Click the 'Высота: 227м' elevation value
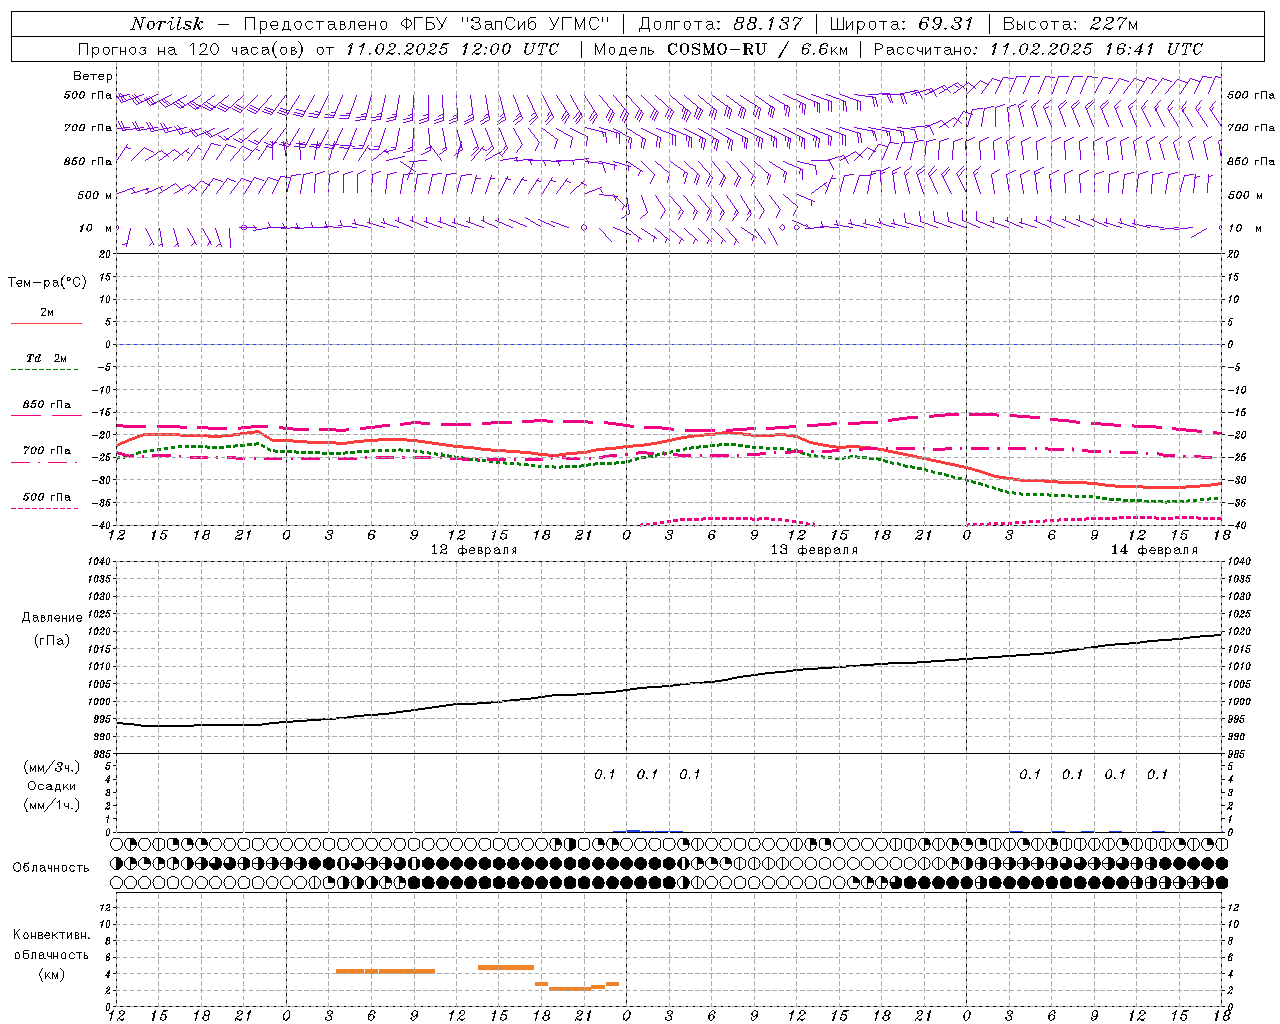The width and height of the screenshot is (1280, 1024). pos(1070,24)
